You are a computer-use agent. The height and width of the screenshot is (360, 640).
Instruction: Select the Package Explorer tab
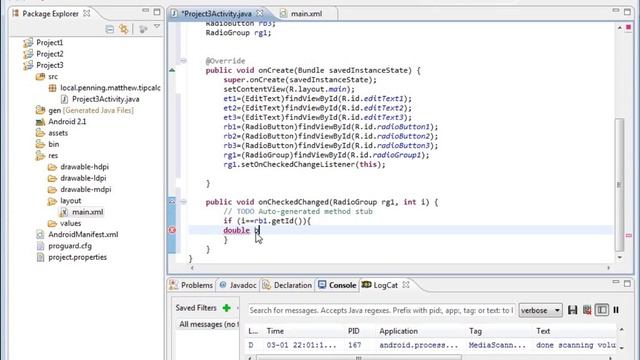(50, 13)
